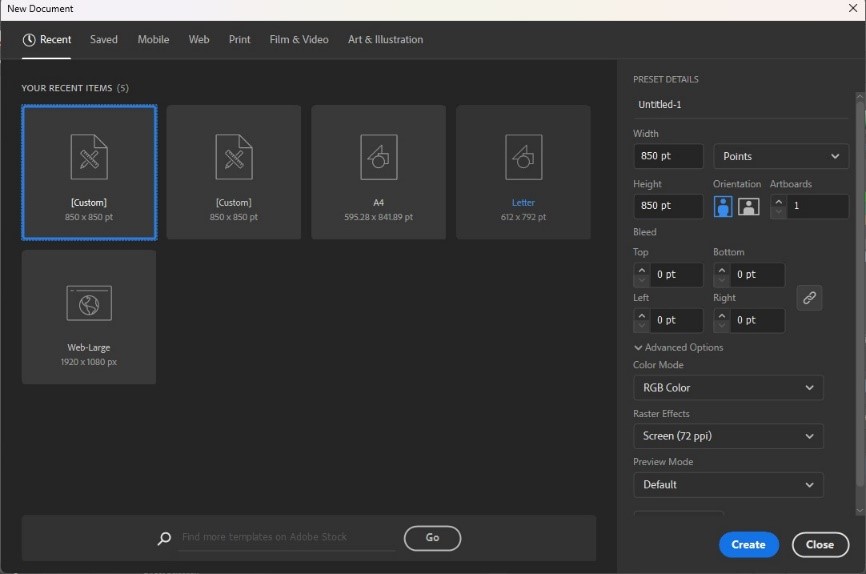Select the second Custom 850 x 850 preset
Viewport: 866px width, 574px height.
pyautogui.click(x=234, y=172)
